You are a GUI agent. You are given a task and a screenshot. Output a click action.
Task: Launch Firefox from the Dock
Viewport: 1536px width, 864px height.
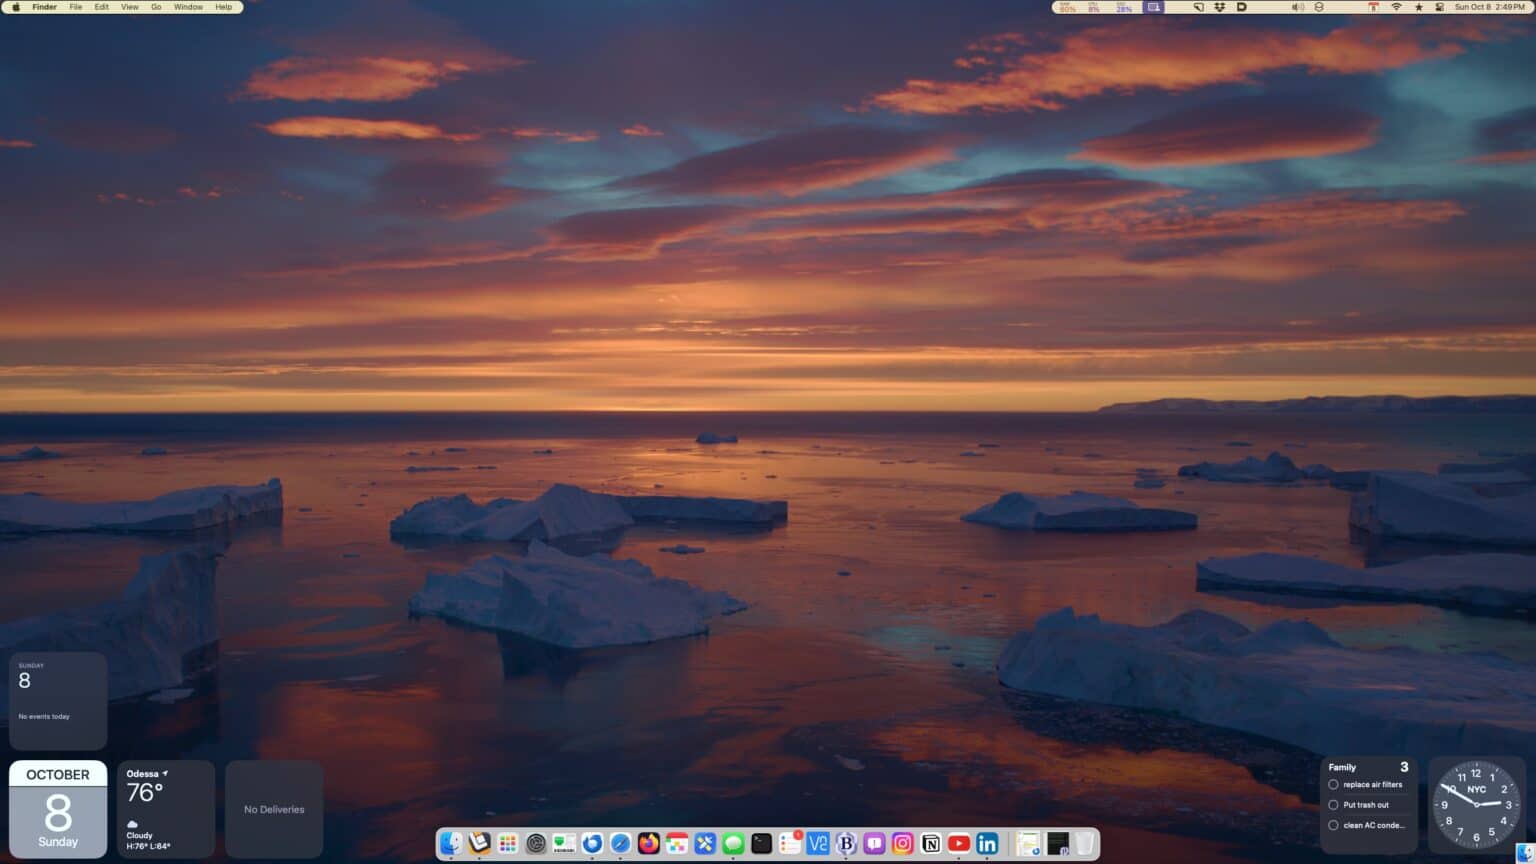pyautogui.click(x=648, y=843)
